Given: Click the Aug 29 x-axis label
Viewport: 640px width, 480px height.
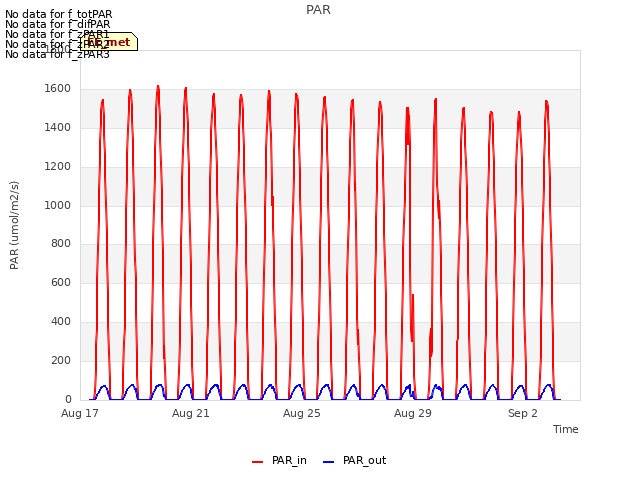Looking at the screenshot, I should (413, 413).
